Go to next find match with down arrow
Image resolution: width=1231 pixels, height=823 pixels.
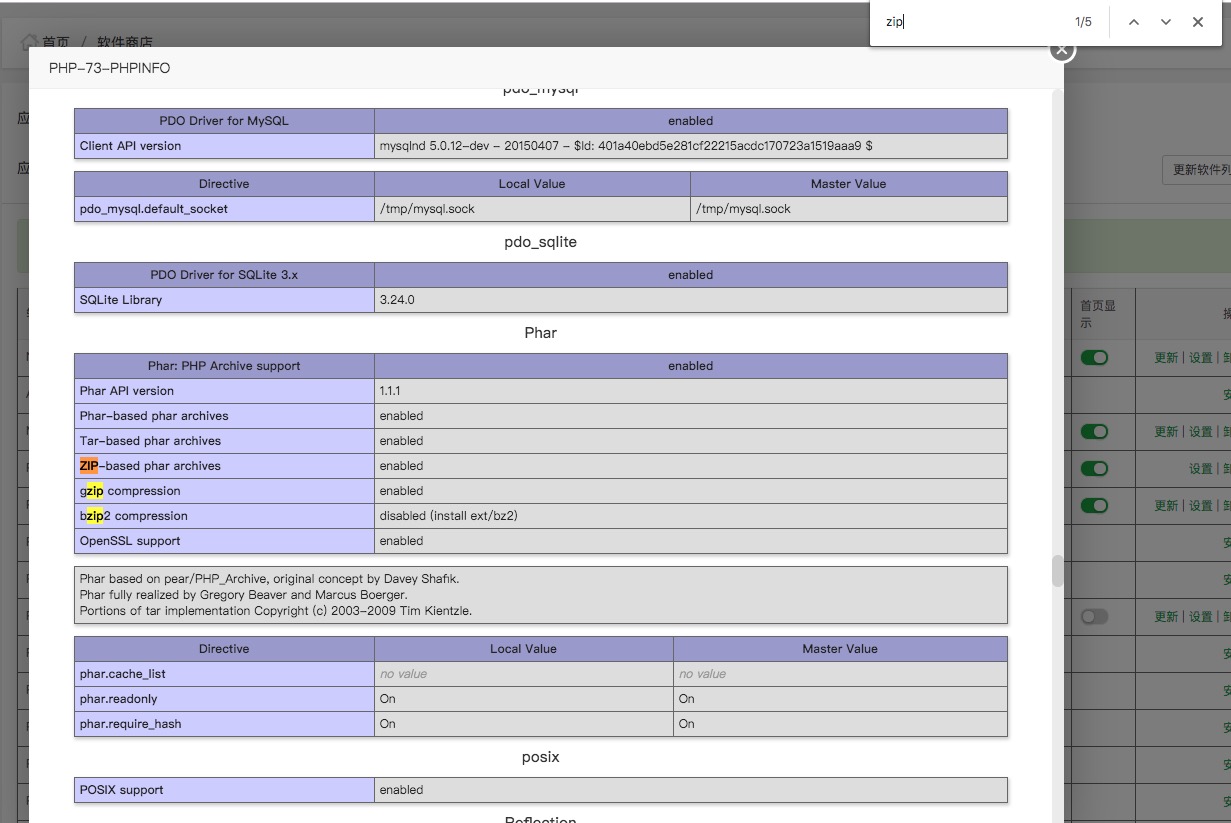pyautogui.click(x=1166, y=22)
